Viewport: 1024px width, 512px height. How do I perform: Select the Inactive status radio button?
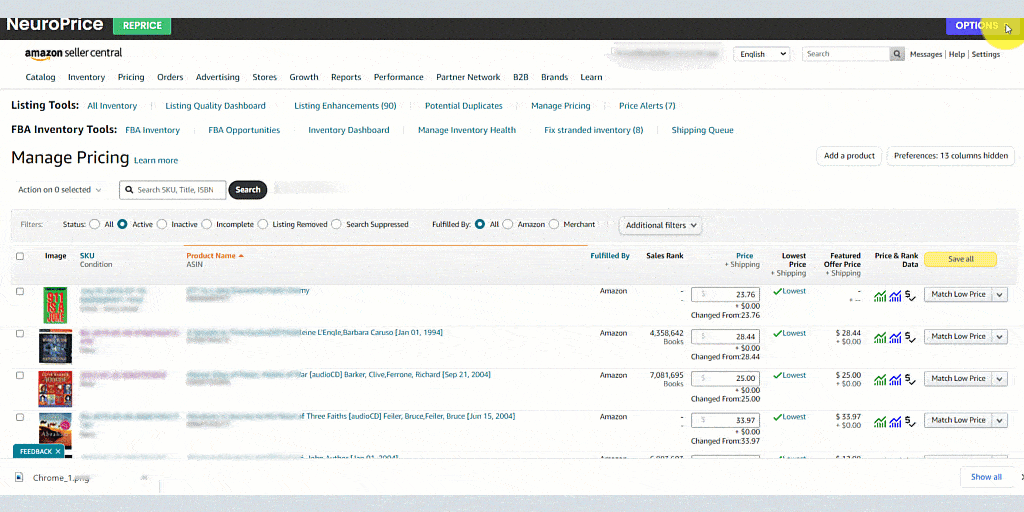point(164,225)
